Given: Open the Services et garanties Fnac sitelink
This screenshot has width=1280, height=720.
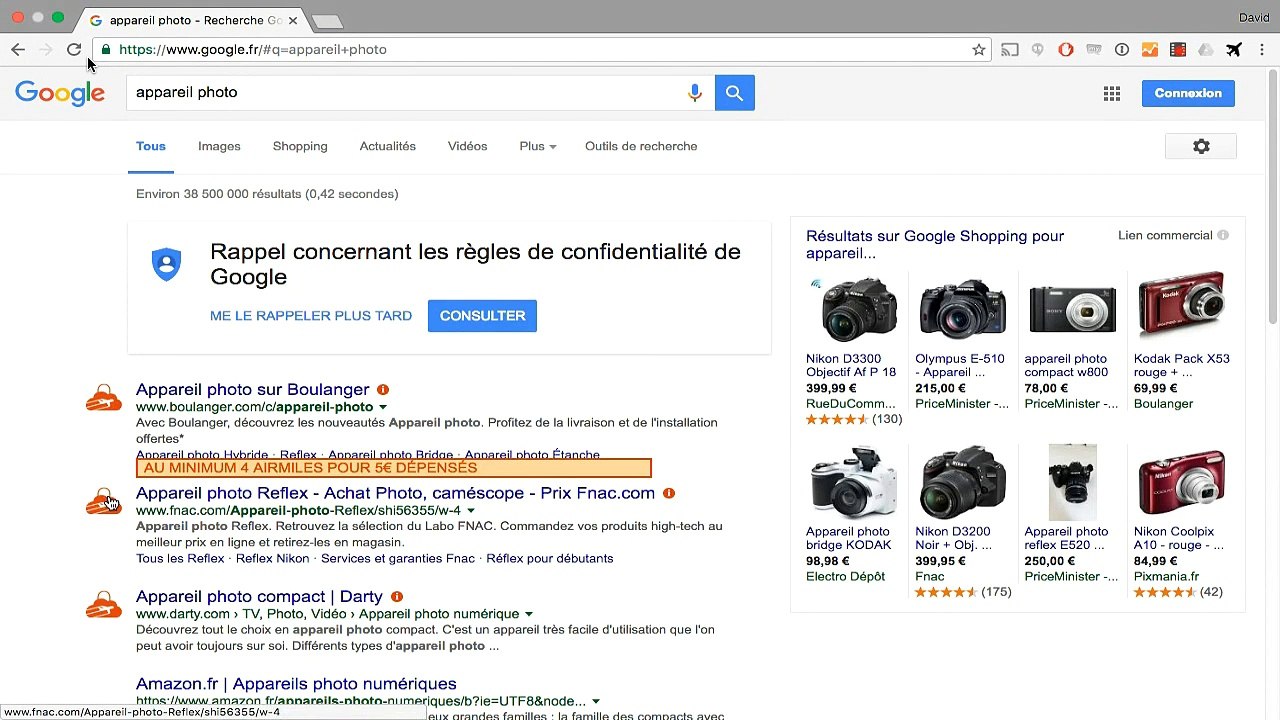Looking at the screenshot, I should pos(398,558).
